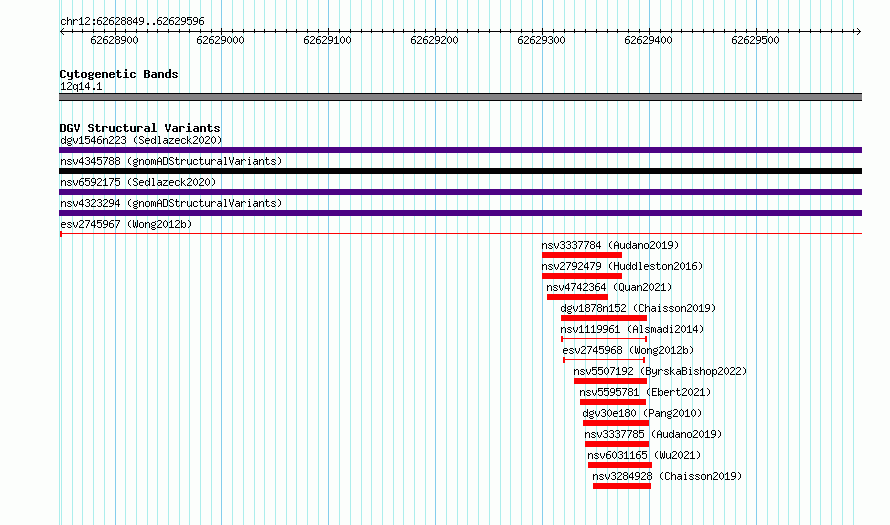Click ruler position 62628900
Image resolution: width=890 pixels, height=525 pixels.
(114, 40)
